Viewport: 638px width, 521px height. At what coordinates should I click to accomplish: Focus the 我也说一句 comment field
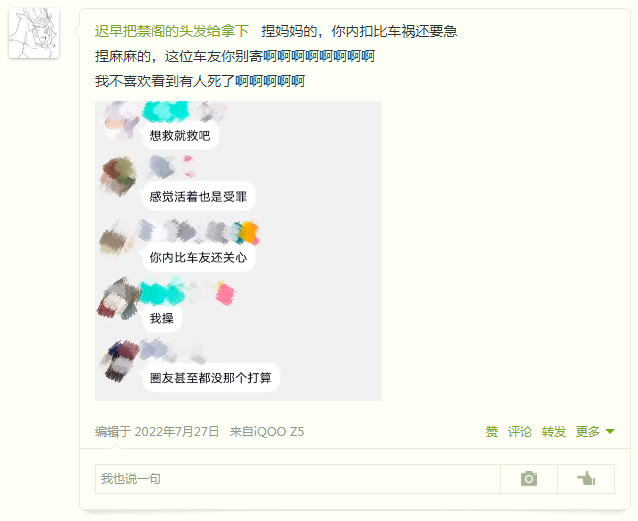tap(297, 479)
